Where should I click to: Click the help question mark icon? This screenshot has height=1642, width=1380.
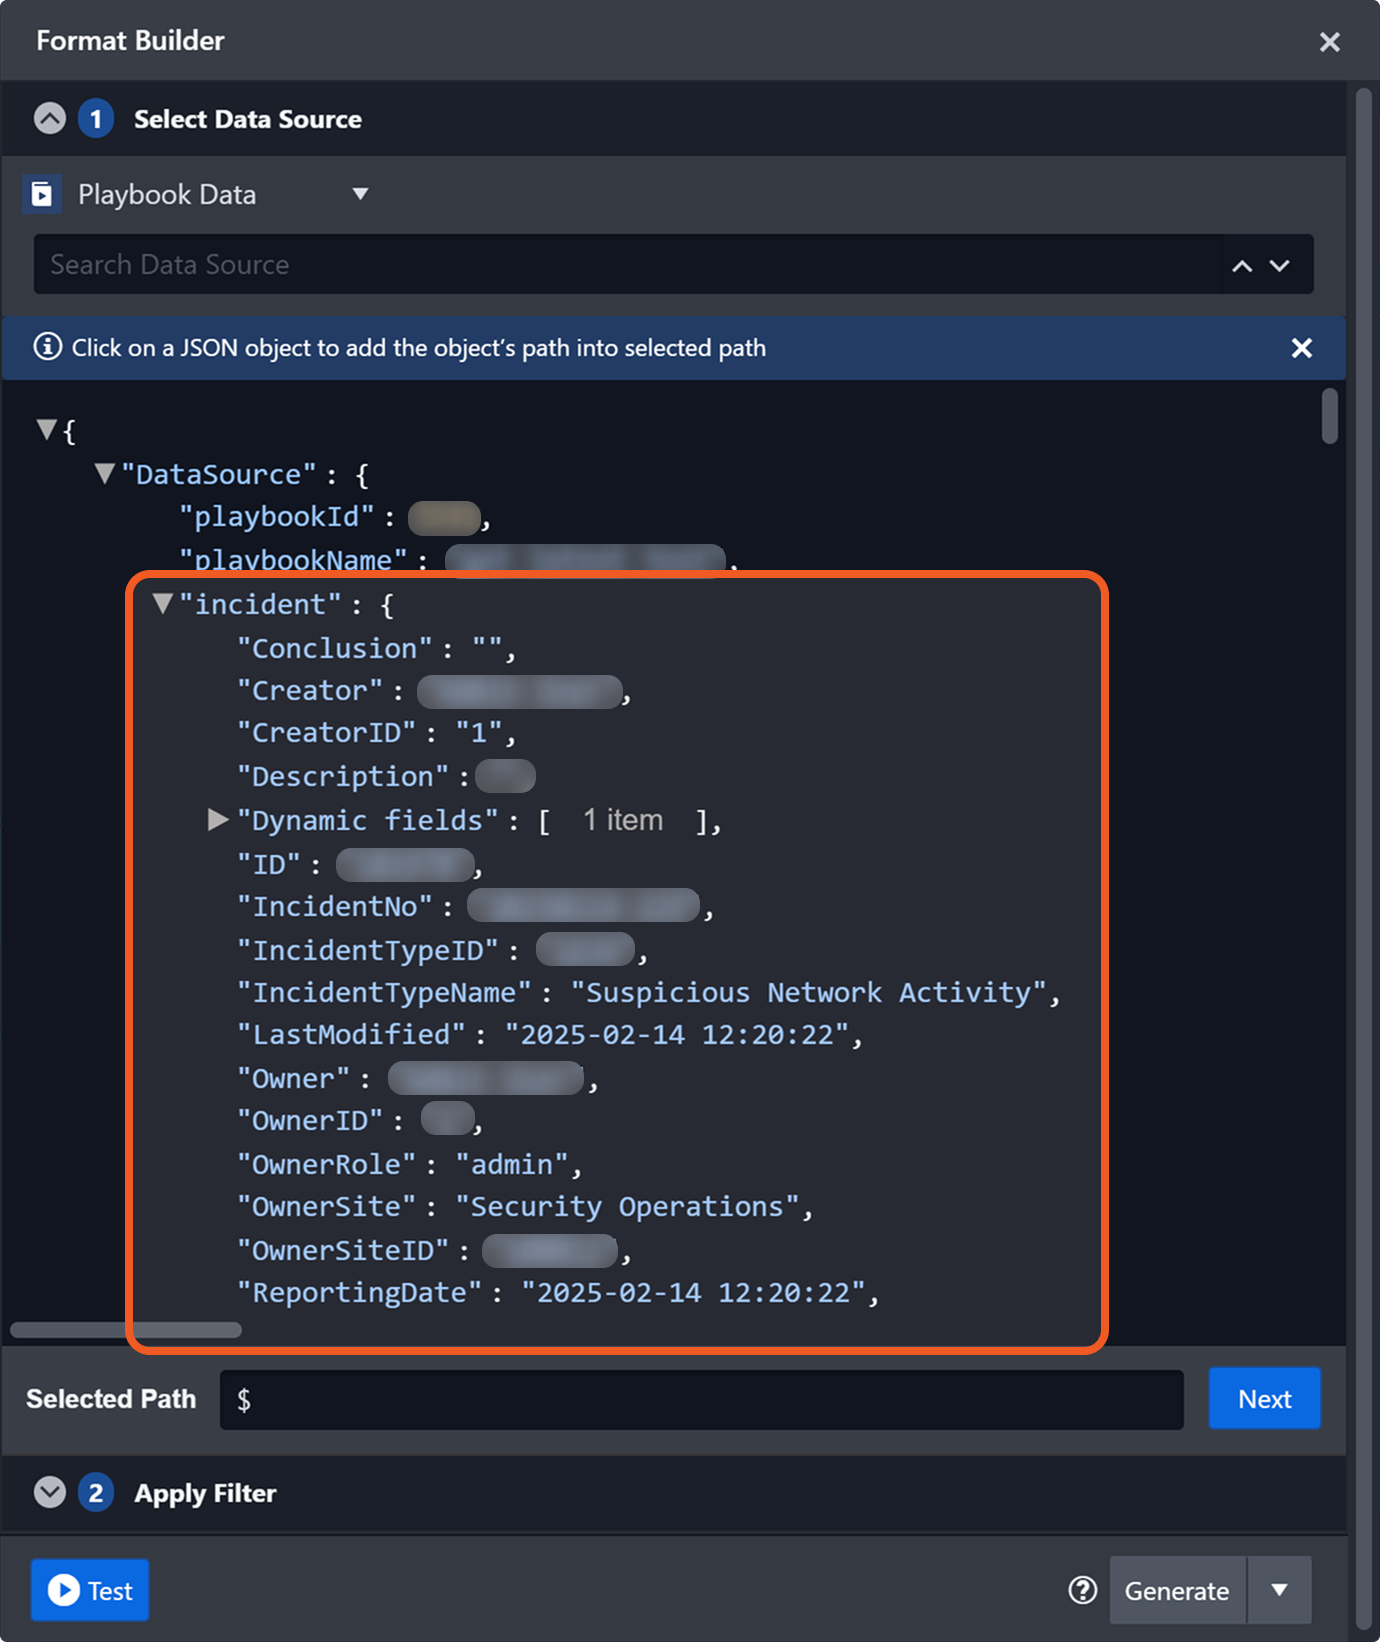(1082, 1590)
